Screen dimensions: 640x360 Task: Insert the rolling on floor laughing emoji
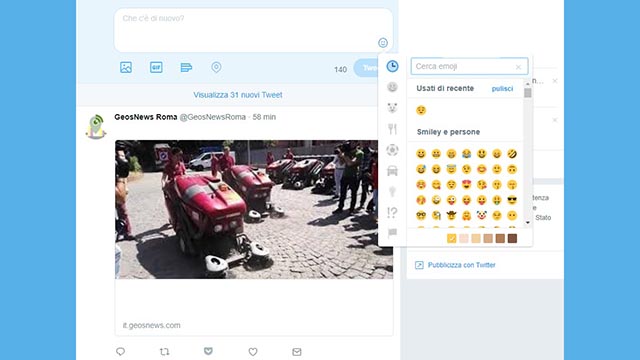point(512,153)
